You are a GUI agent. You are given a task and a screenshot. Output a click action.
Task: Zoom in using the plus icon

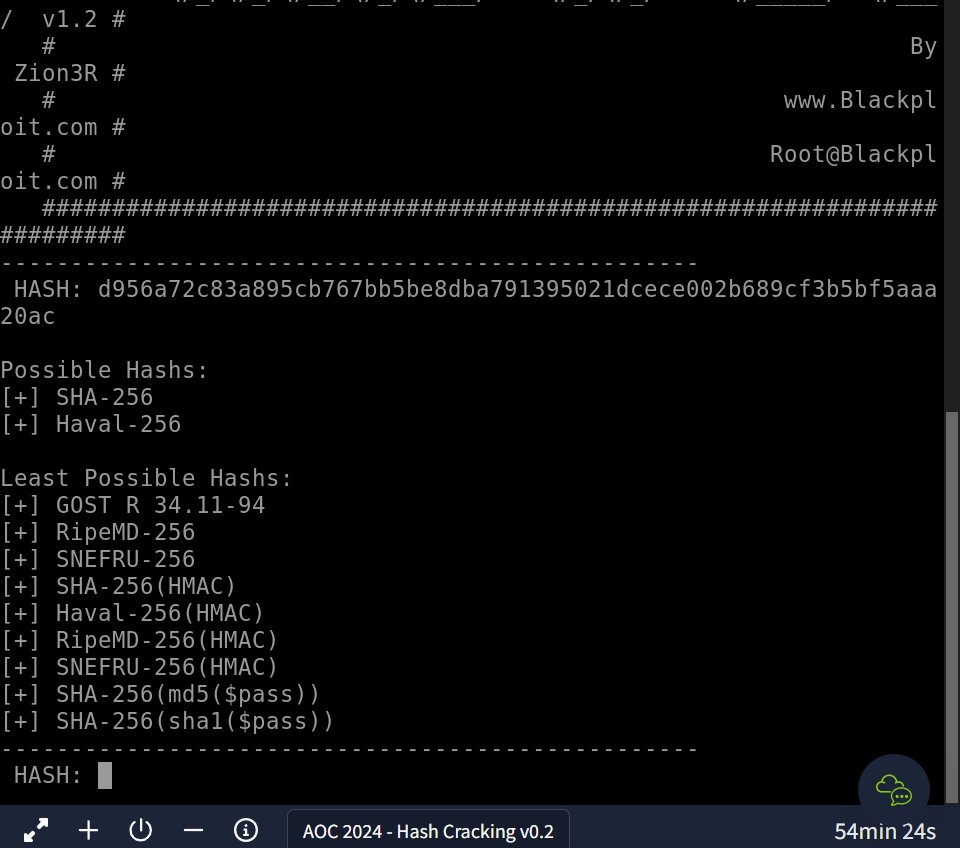click(x=88, y=830)
